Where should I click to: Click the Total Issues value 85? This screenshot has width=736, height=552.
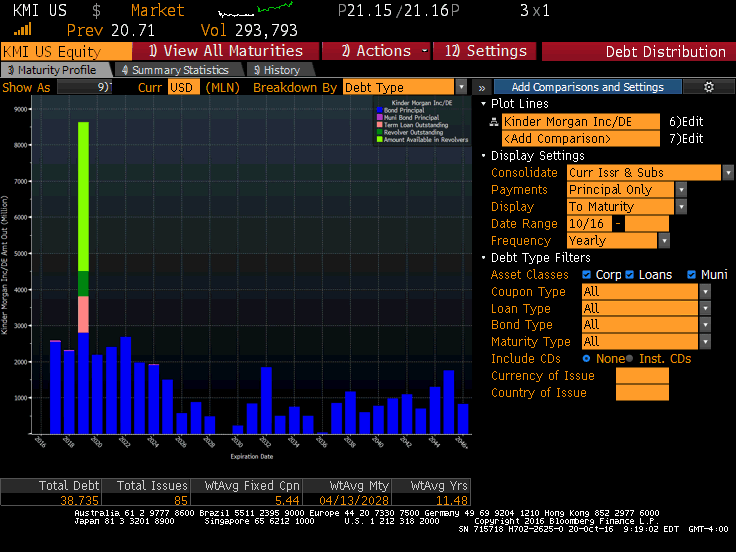(181, 500)
